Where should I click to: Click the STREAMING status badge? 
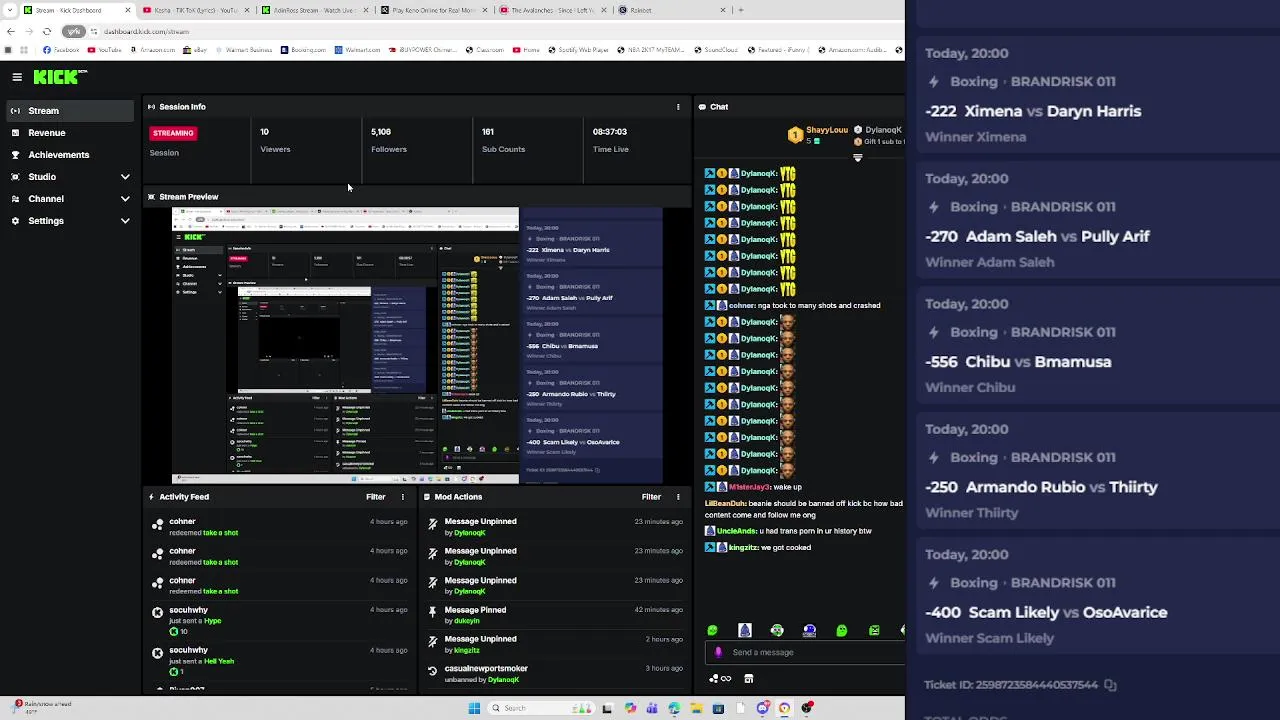(x=173, y=133)
